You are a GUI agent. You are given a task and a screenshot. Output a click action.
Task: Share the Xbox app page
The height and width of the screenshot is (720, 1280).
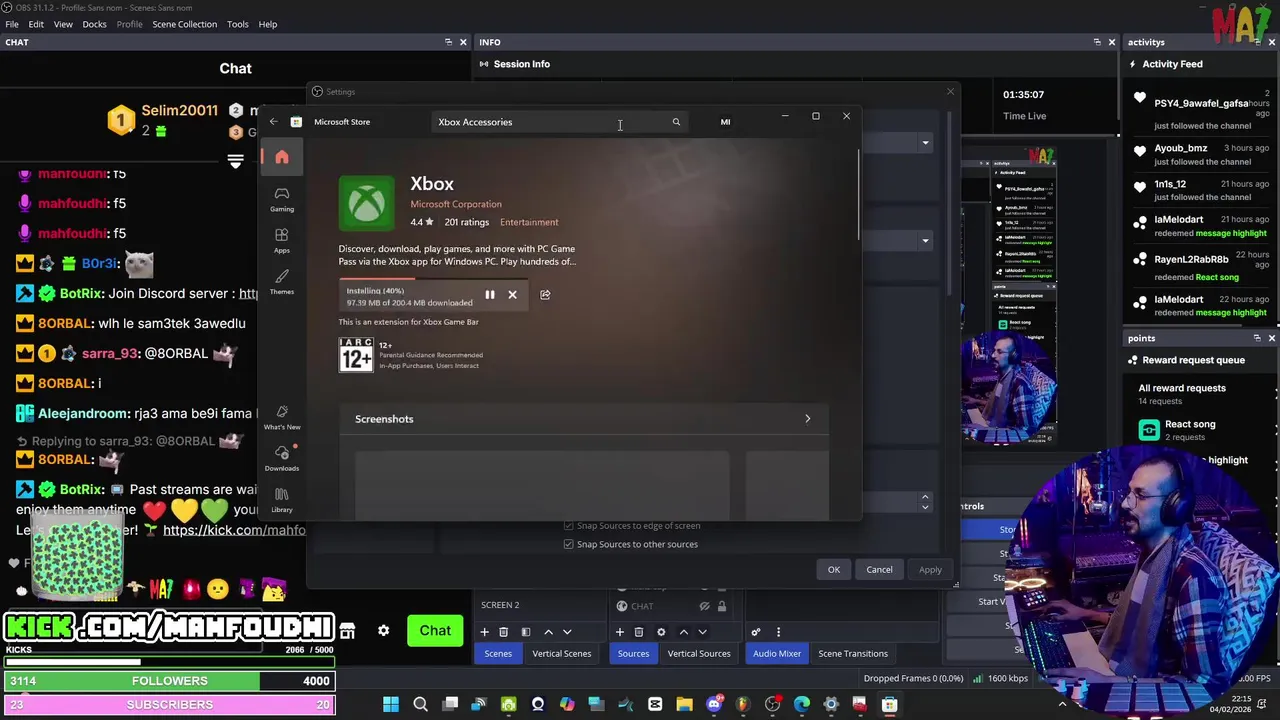[545, 295]
